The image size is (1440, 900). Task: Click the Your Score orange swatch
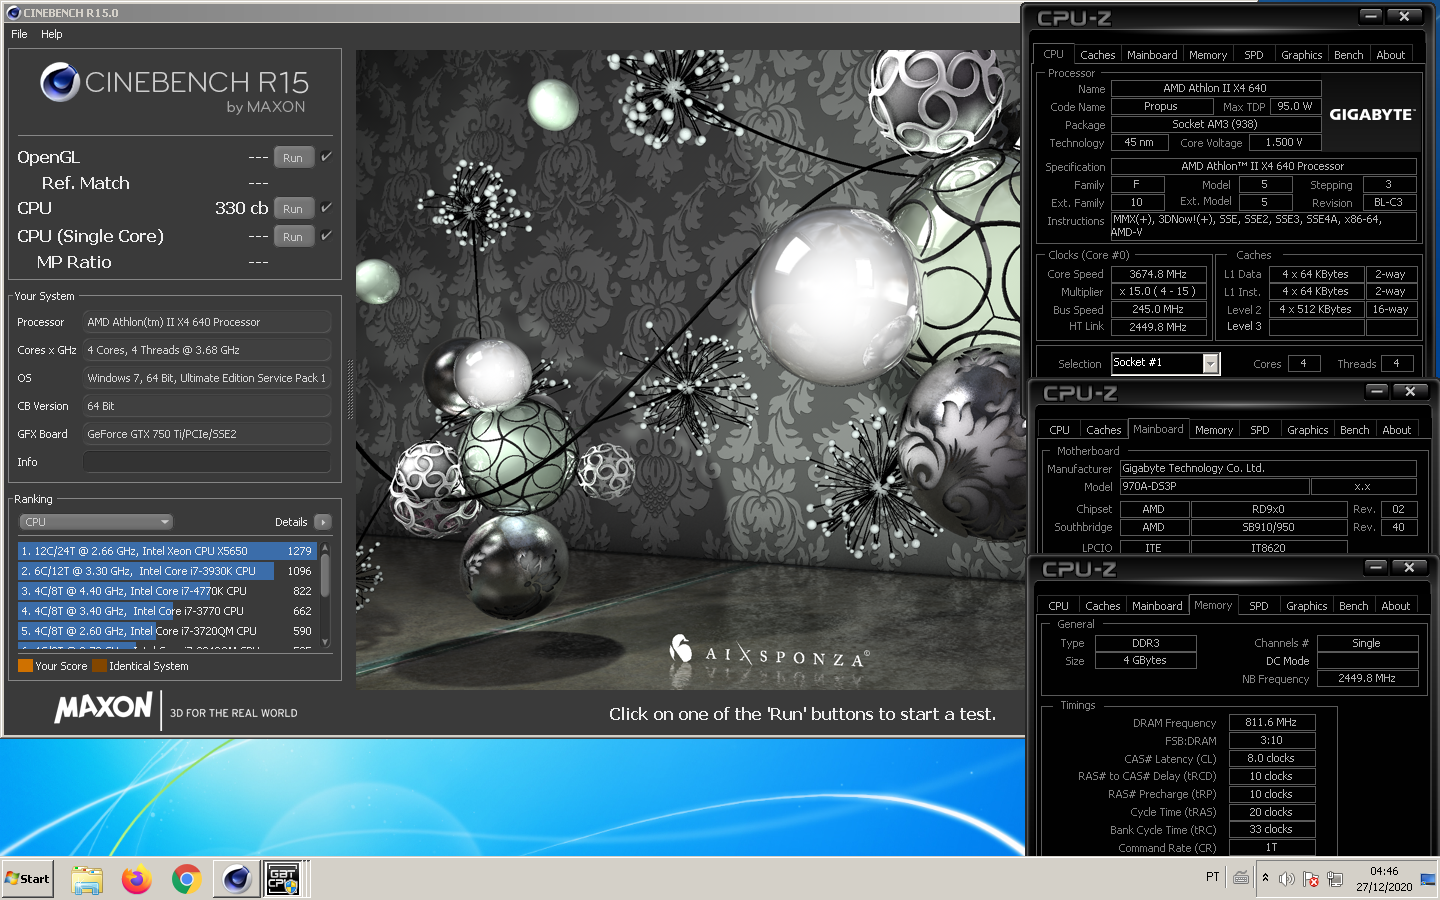(25, 666)
